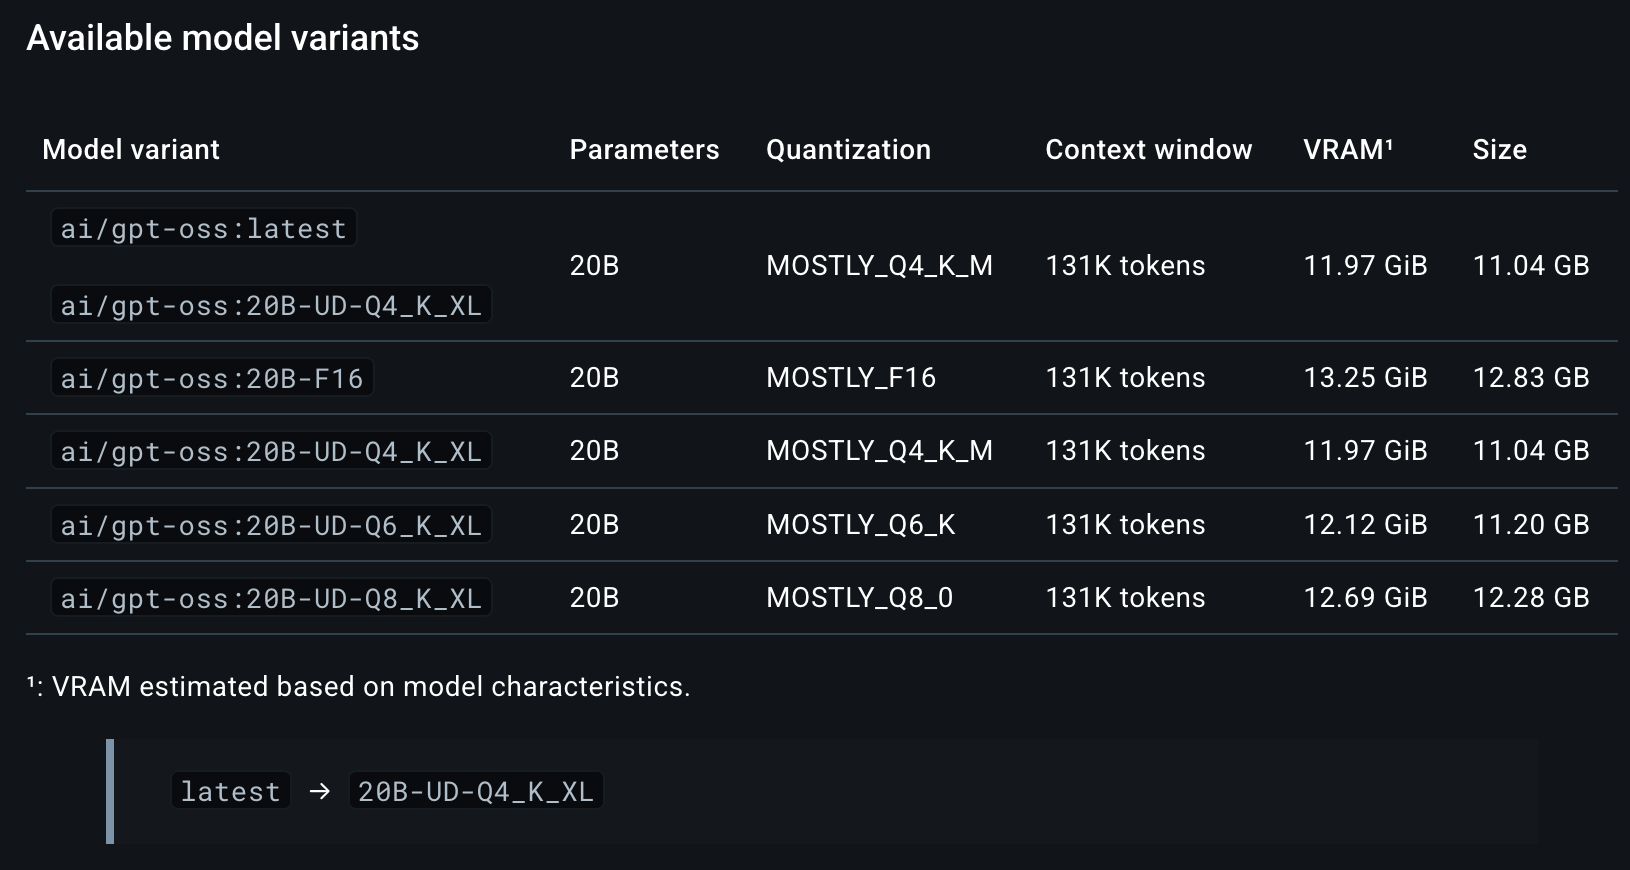Click the 11.20 GB size value
Image resolution: width=1630 pixels, height=870 pixels.
click(1530, 525)
